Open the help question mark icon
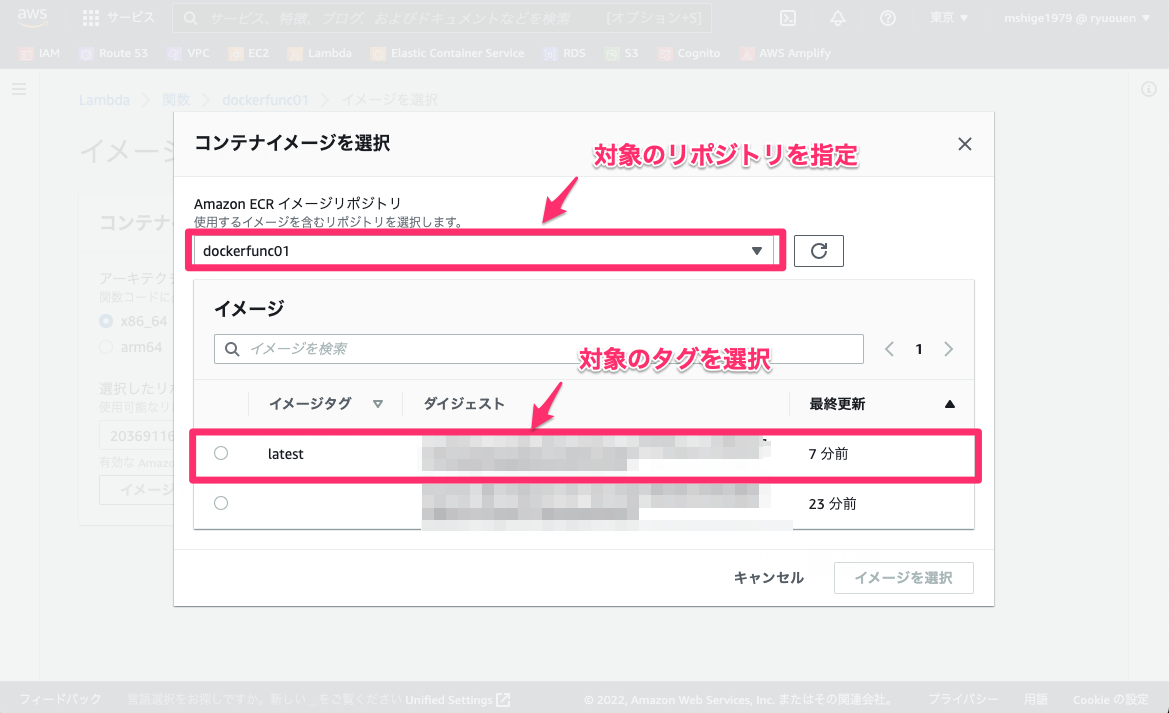The image size is (1169, 713). coord(887,18)
